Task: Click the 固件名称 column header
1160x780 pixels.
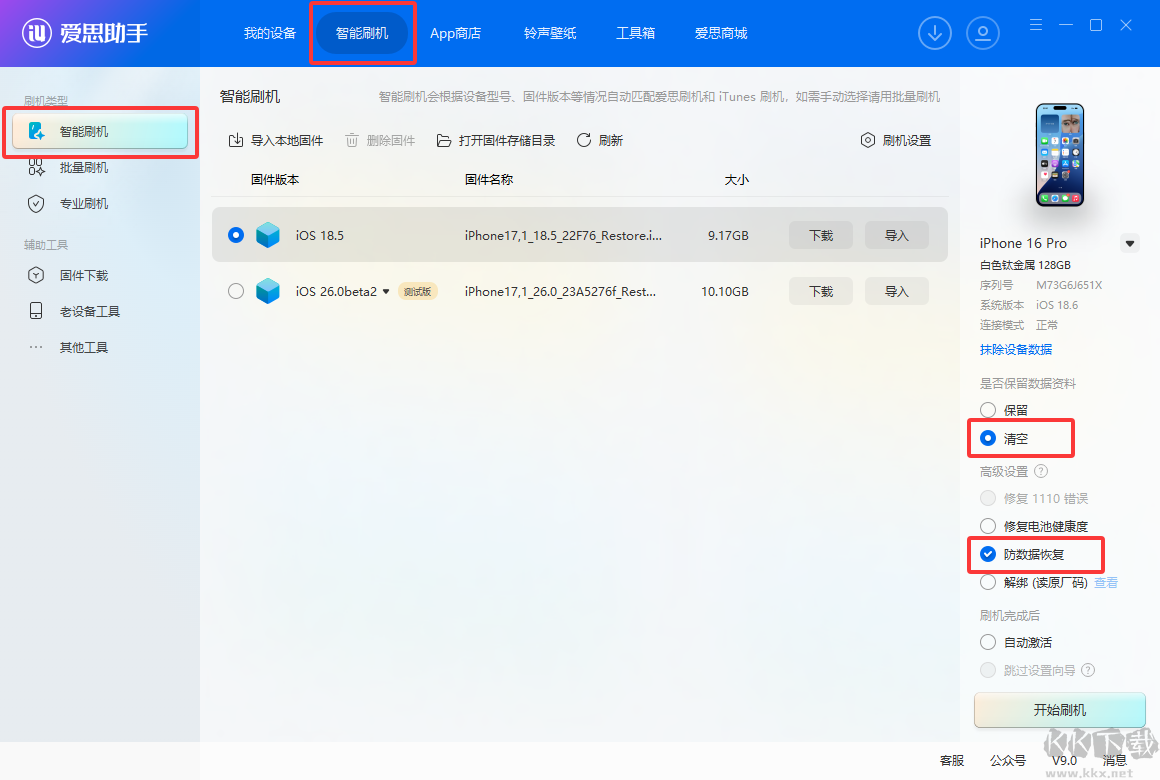Action: [488, 180]
